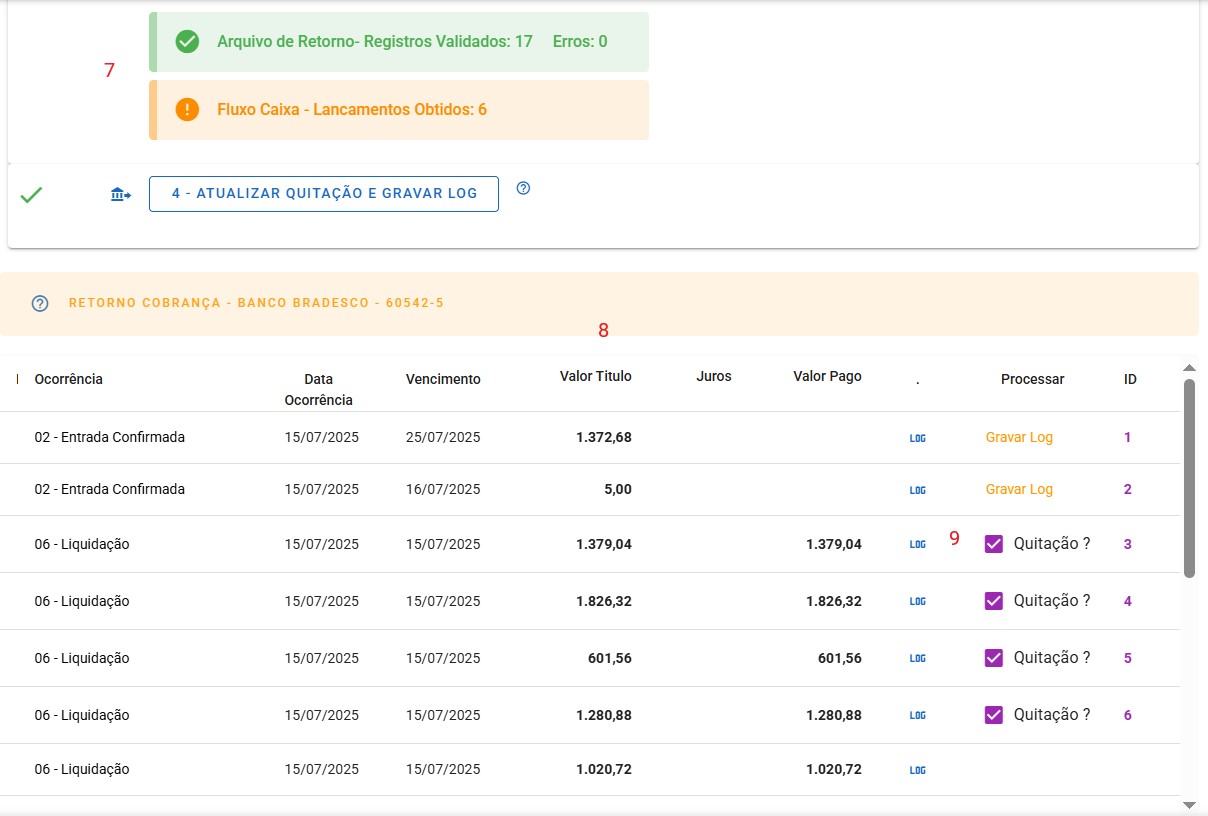
Task: Click Gravar Log link for row ID 1
Action: (x=1019, y=437)
